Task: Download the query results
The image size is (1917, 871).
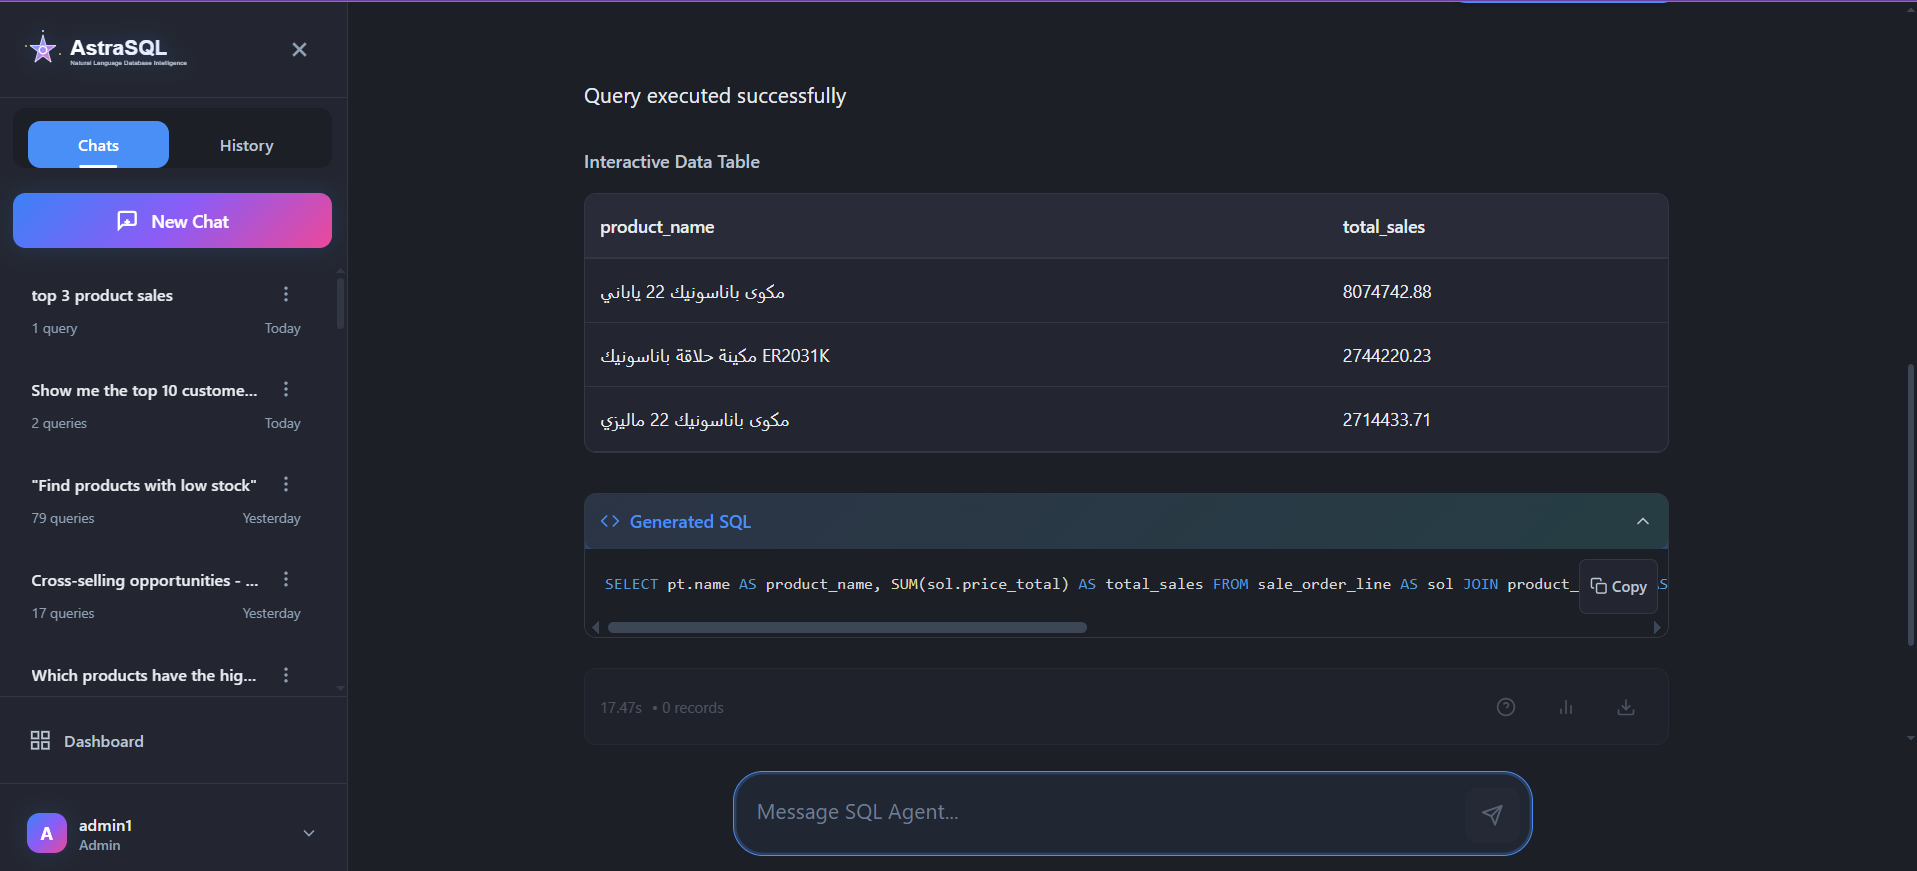Action: [x=1625, y=707]
